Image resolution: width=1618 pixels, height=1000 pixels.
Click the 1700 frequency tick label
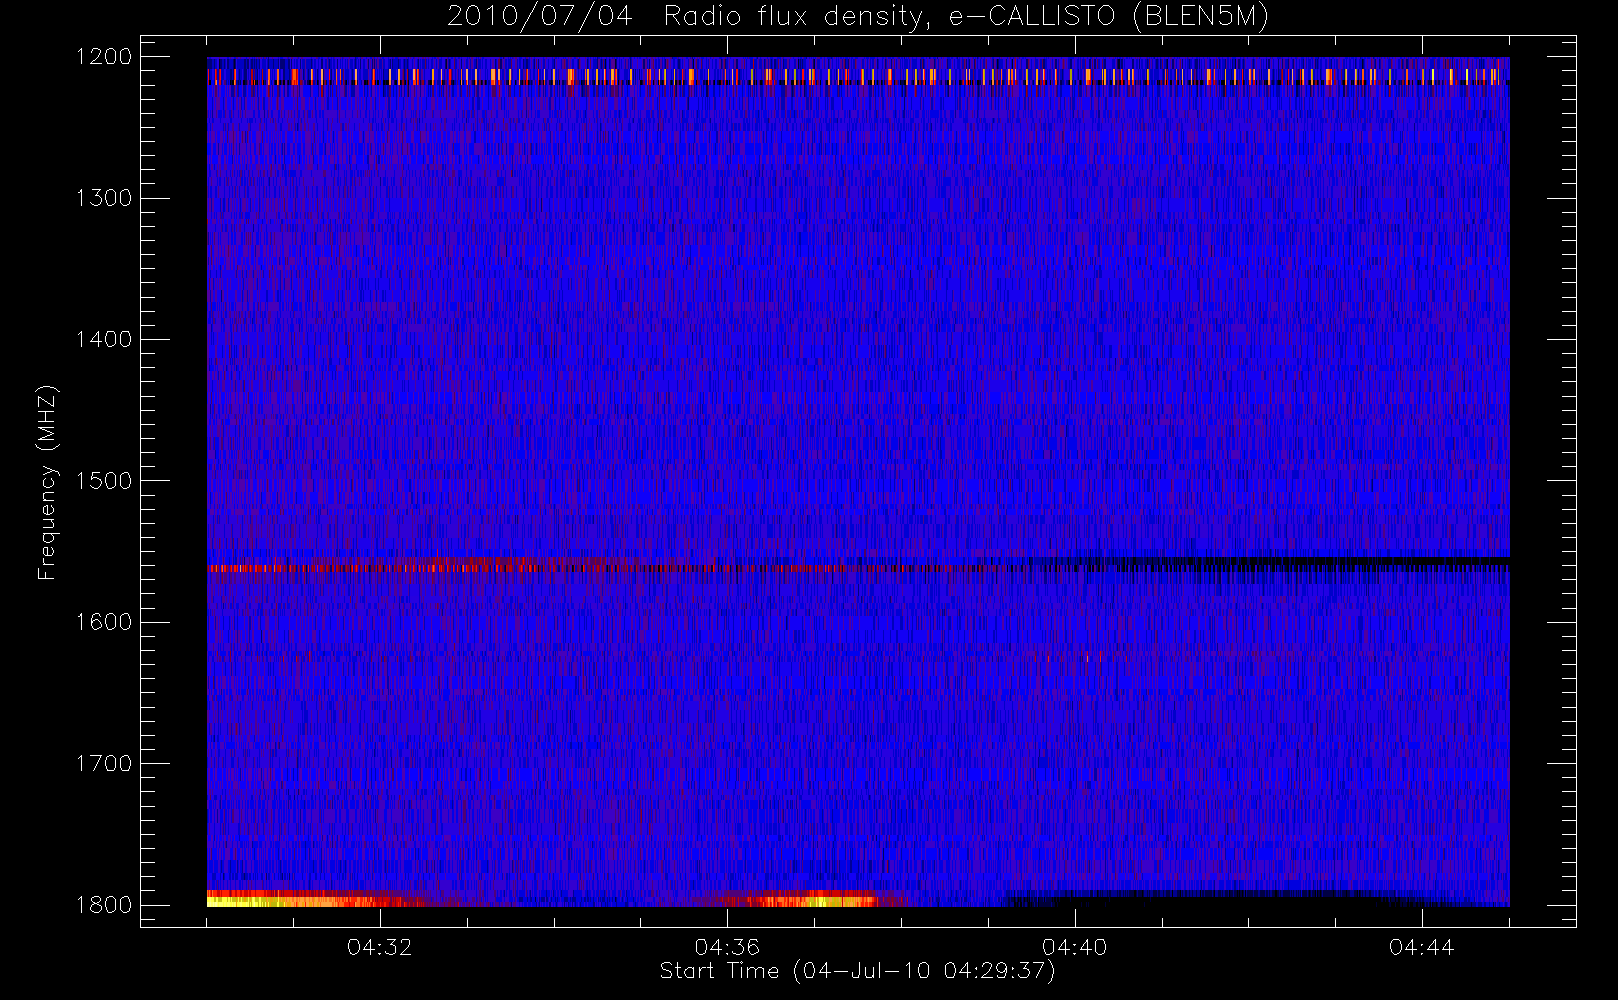104,763
